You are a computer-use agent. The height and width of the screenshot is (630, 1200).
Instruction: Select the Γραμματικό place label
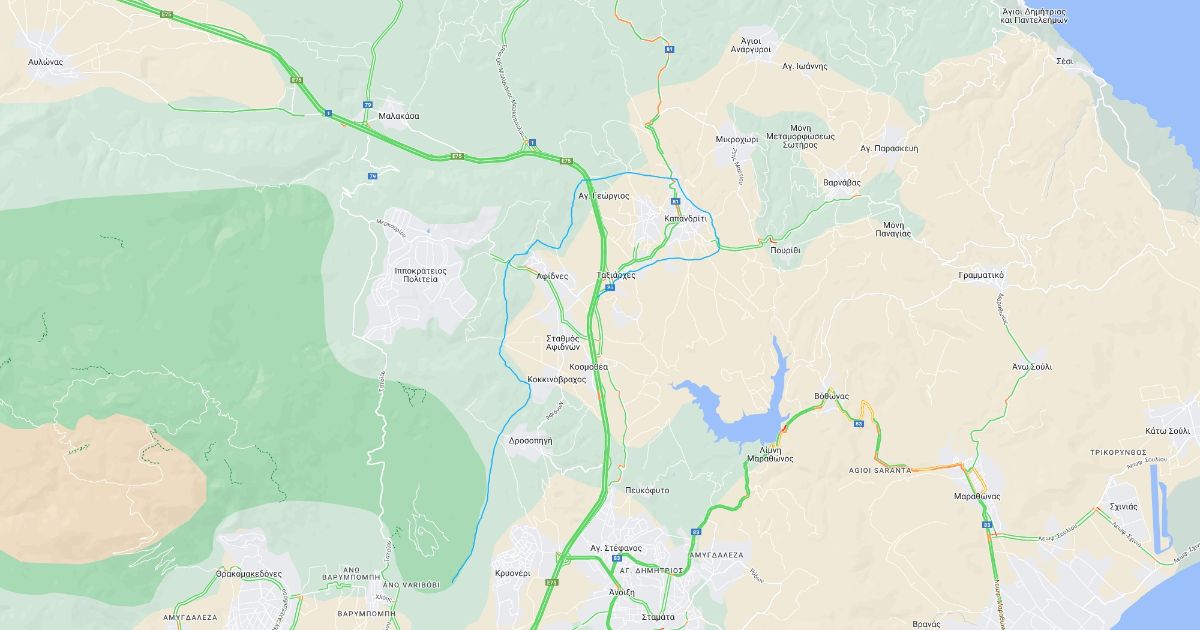coord(981,274)
